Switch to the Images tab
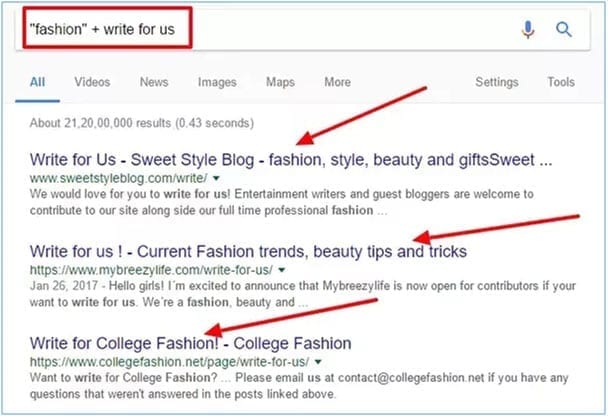 tap(217, 82)
